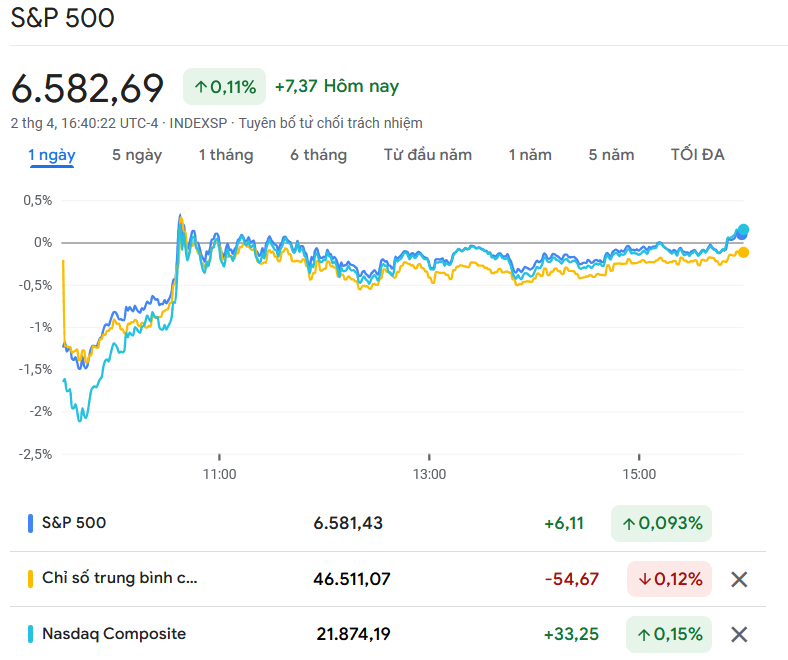Click the red 0,12% down-arrow badge
This screenshot has width=788, height=660.
[669, 579]
